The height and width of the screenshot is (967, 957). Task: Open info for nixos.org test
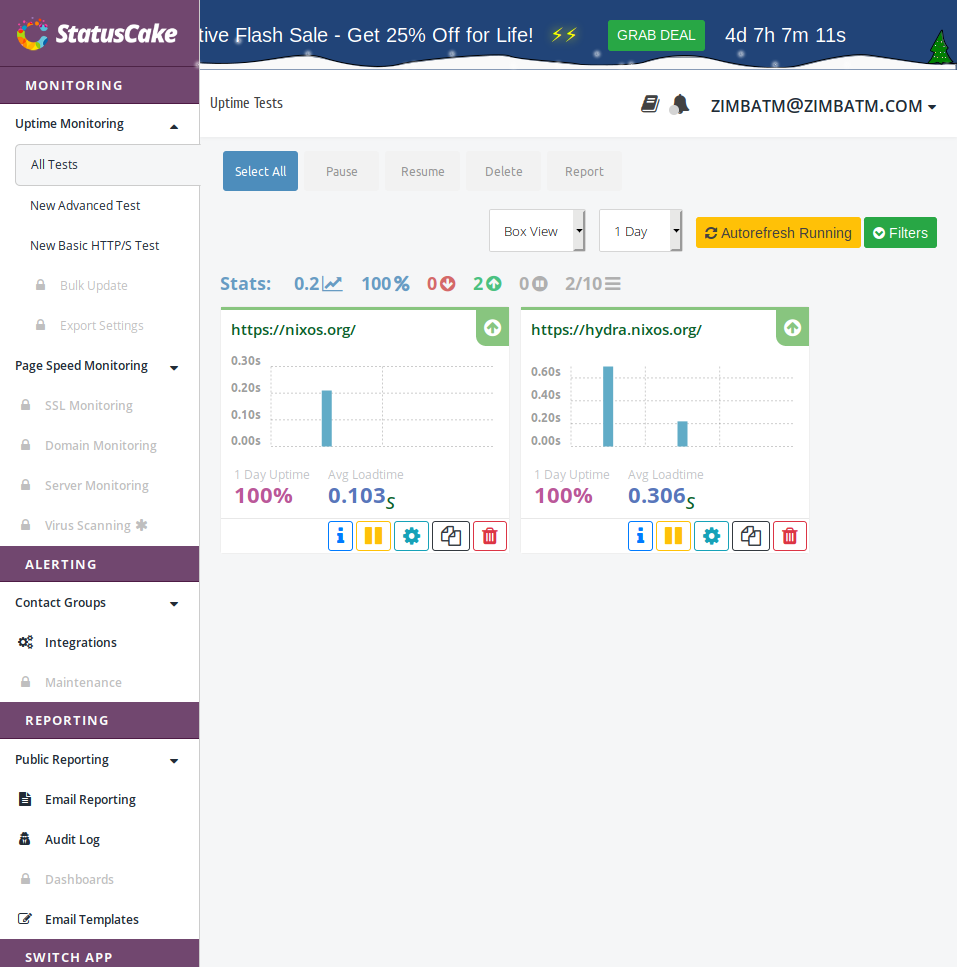pos(340,535)
